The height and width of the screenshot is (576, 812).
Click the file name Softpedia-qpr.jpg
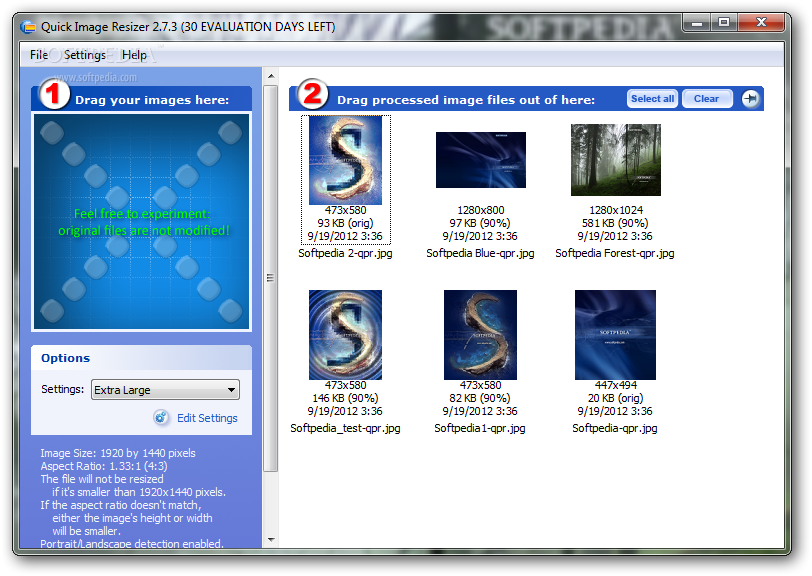(615, 428)
